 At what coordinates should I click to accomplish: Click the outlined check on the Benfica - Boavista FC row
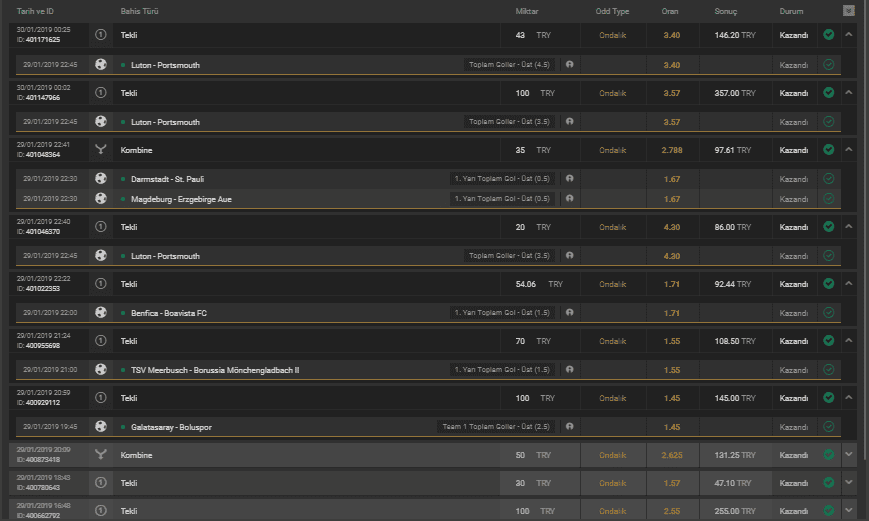point(829,313)
